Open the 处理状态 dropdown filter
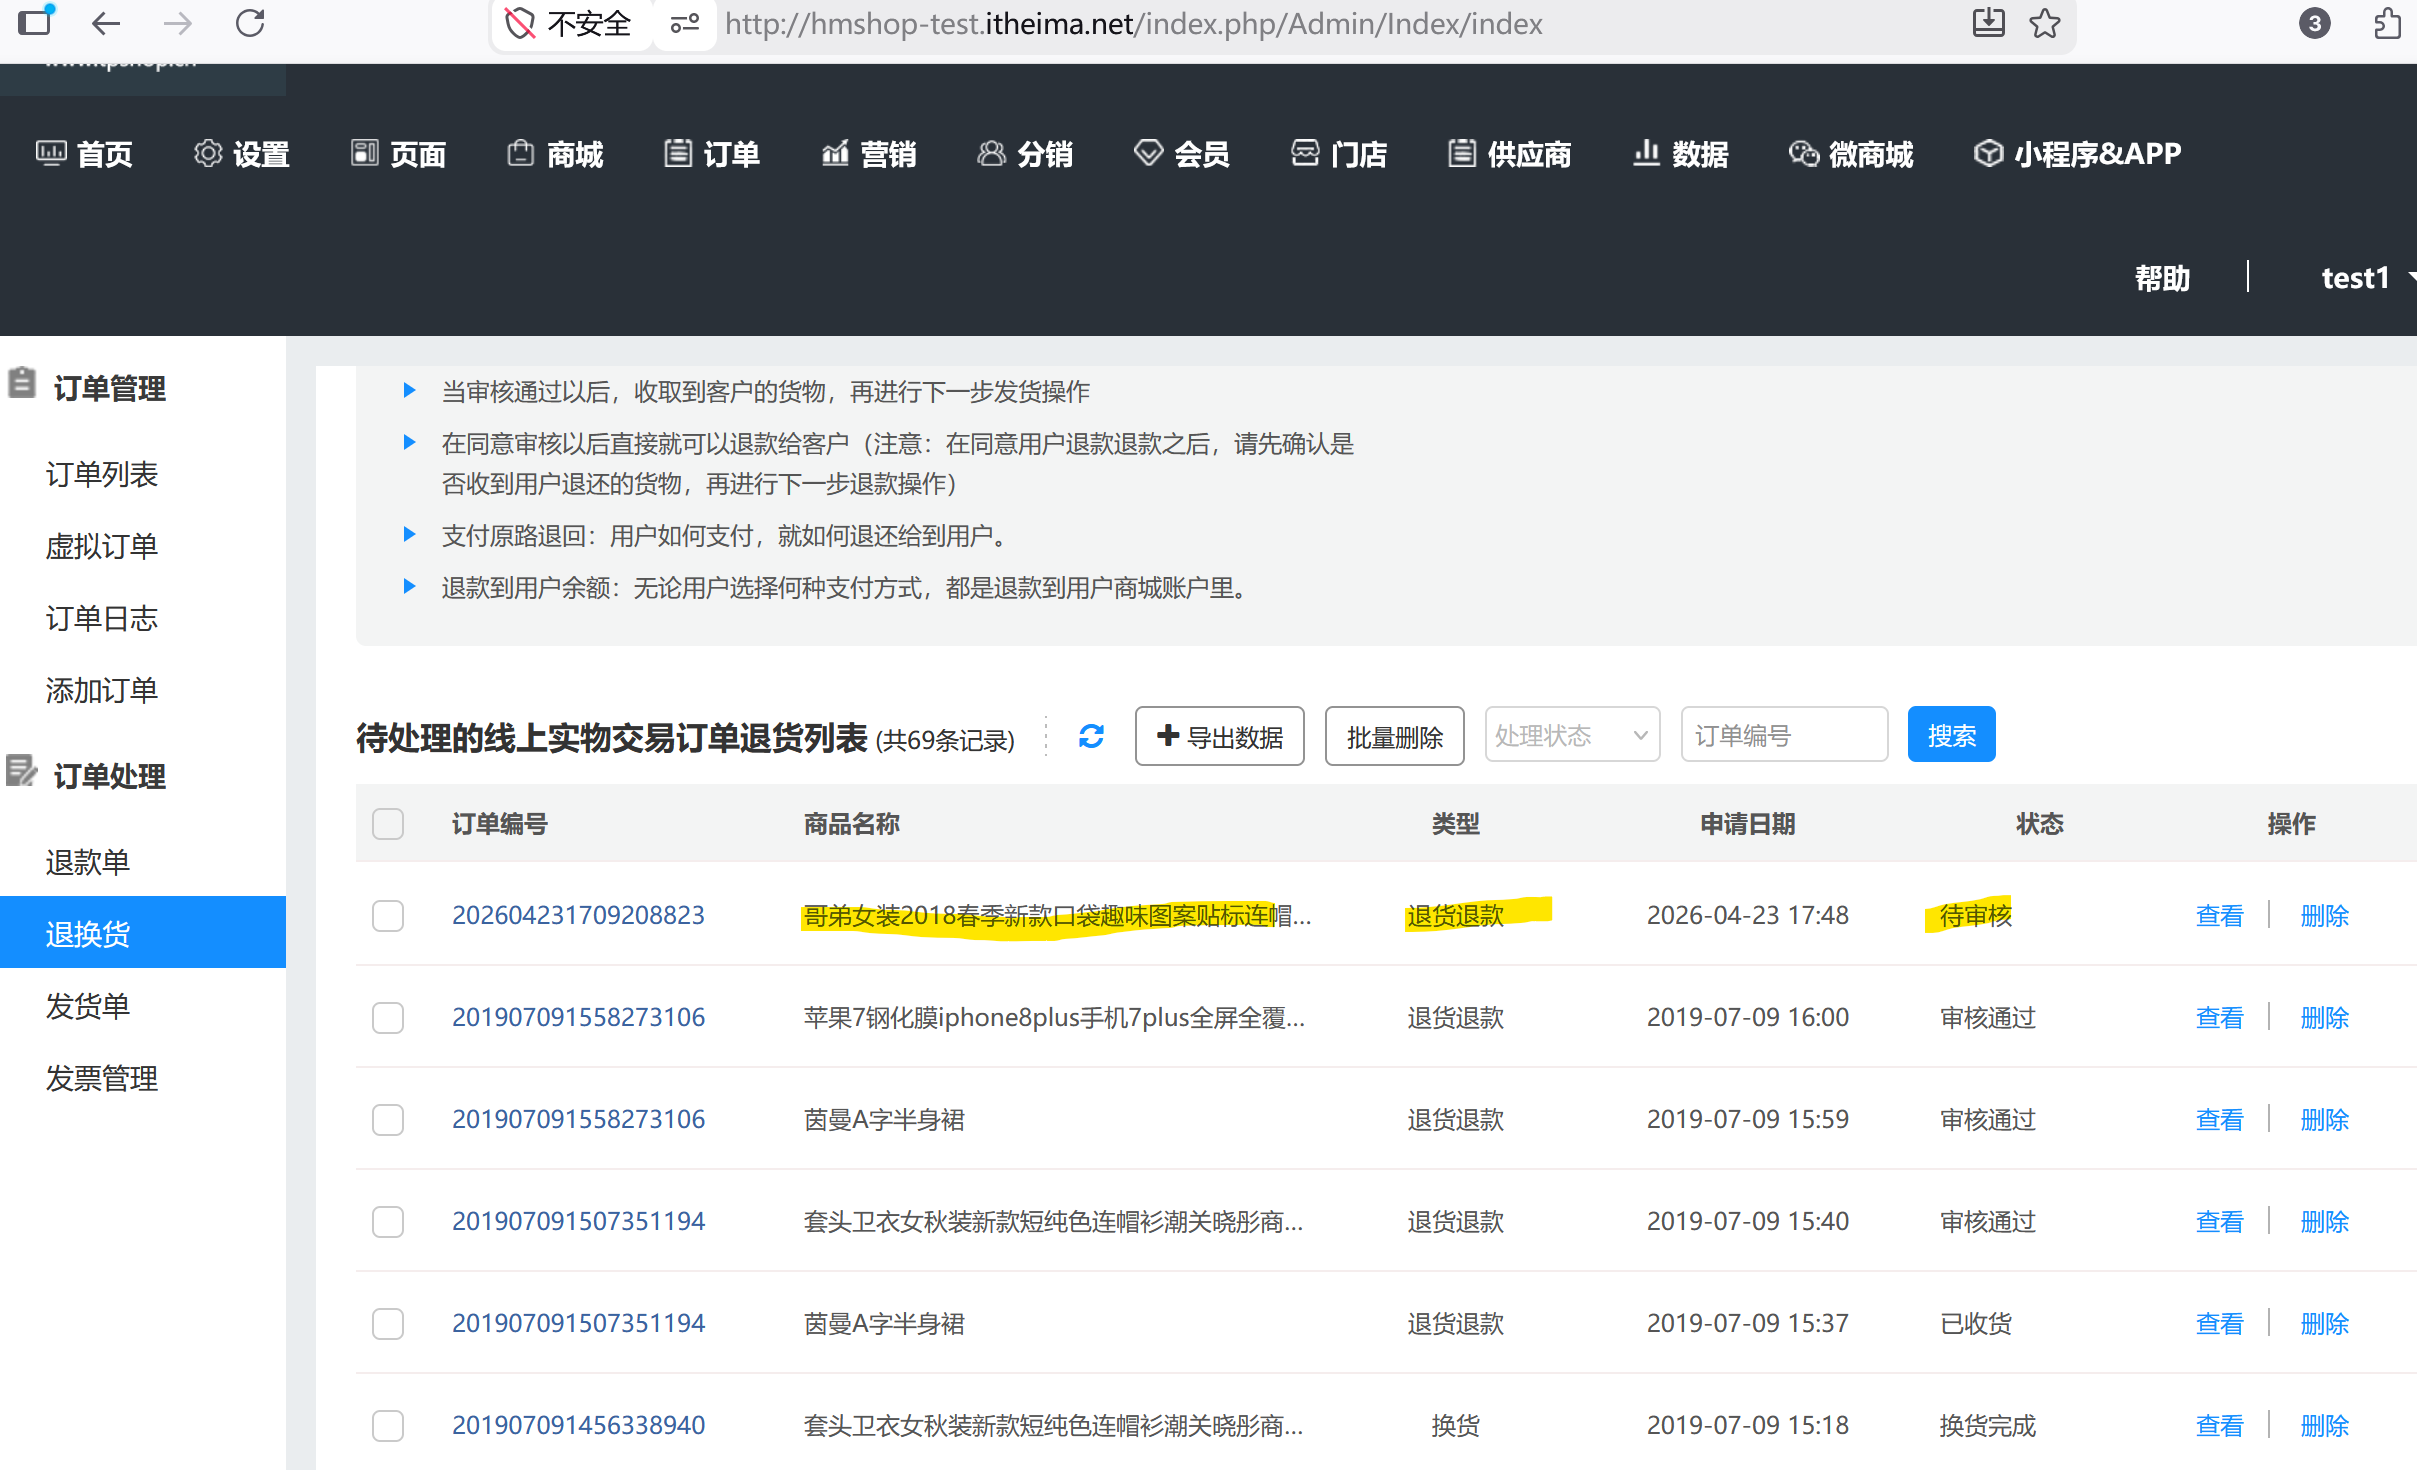Screen dimensions: 2417x1470 [x=1572, y=736]
